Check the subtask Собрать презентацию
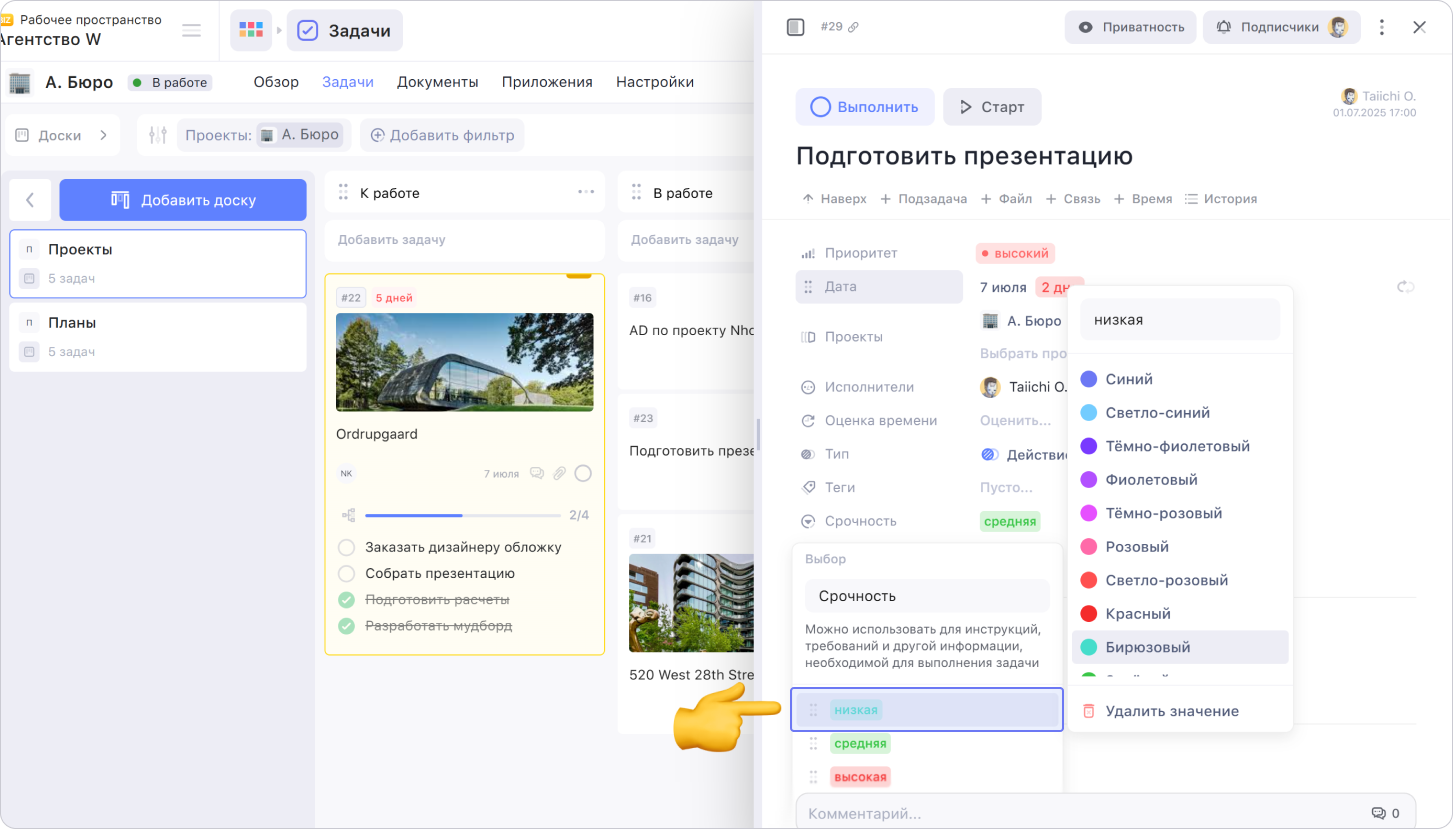 coord(347,573)
